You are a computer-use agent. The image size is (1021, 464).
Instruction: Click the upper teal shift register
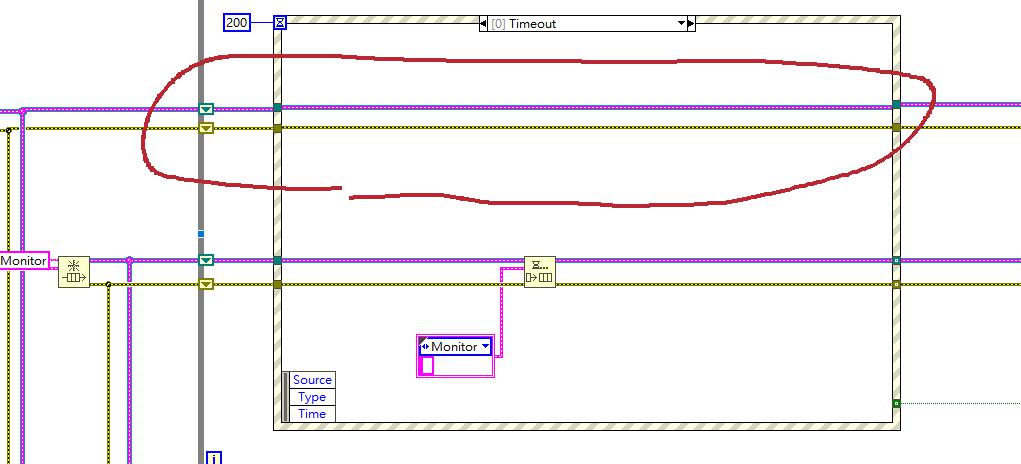[206, 109]
